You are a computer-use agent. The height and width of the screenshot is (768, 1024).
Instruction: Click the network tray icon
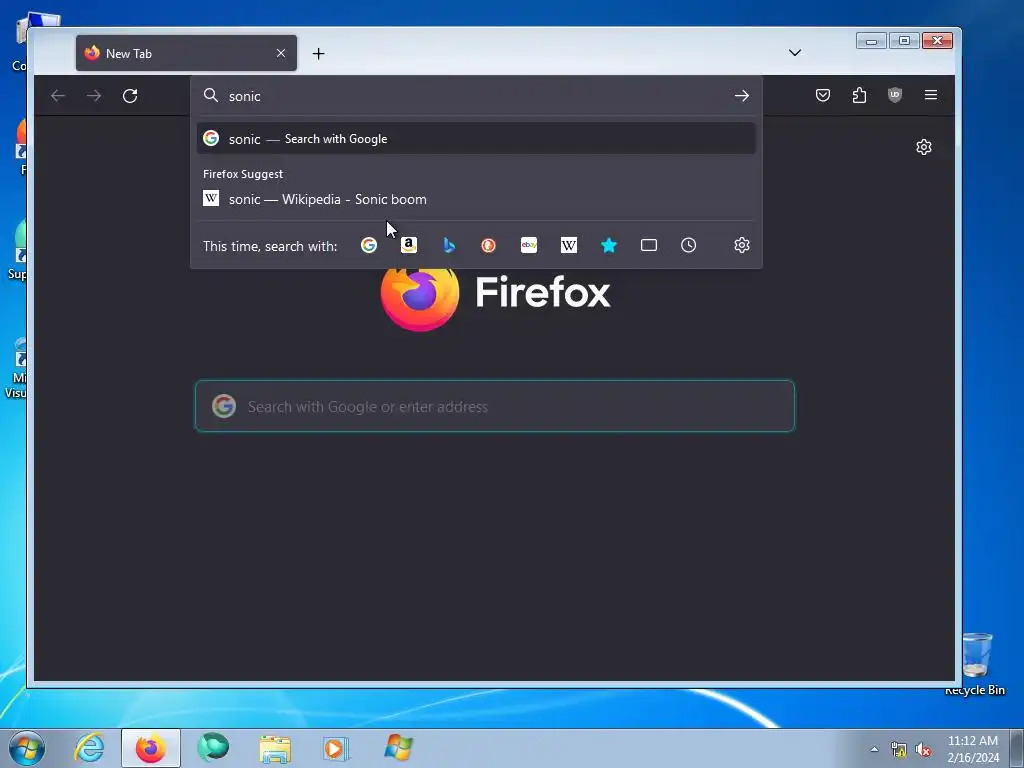(899, 750)
